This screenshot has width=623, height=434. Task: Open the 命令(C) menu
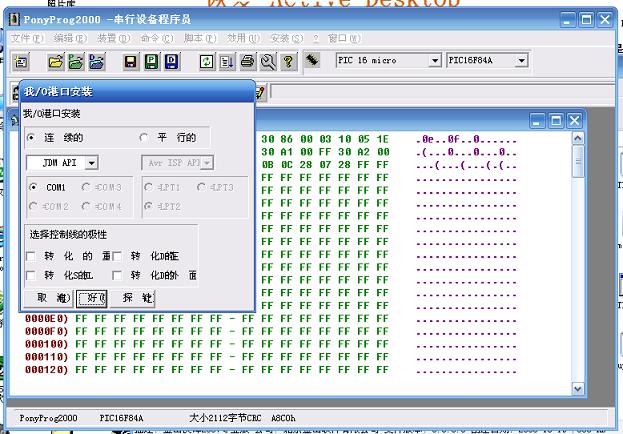[x=157, y=38]
